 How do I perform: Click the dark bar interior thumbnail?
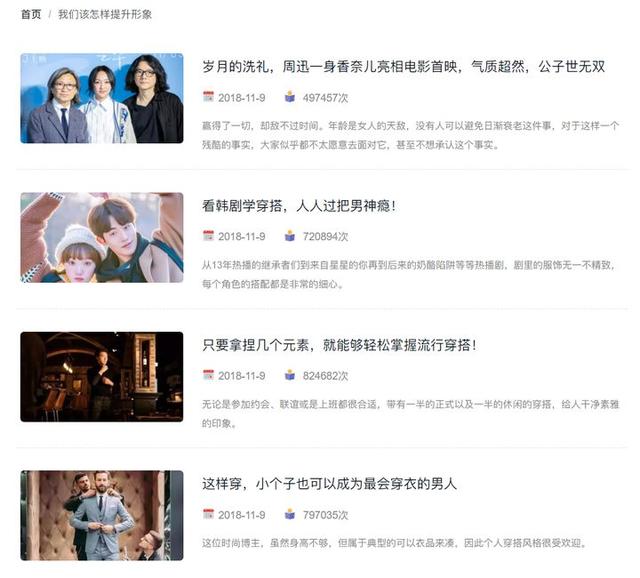click(x=102, y=376)
